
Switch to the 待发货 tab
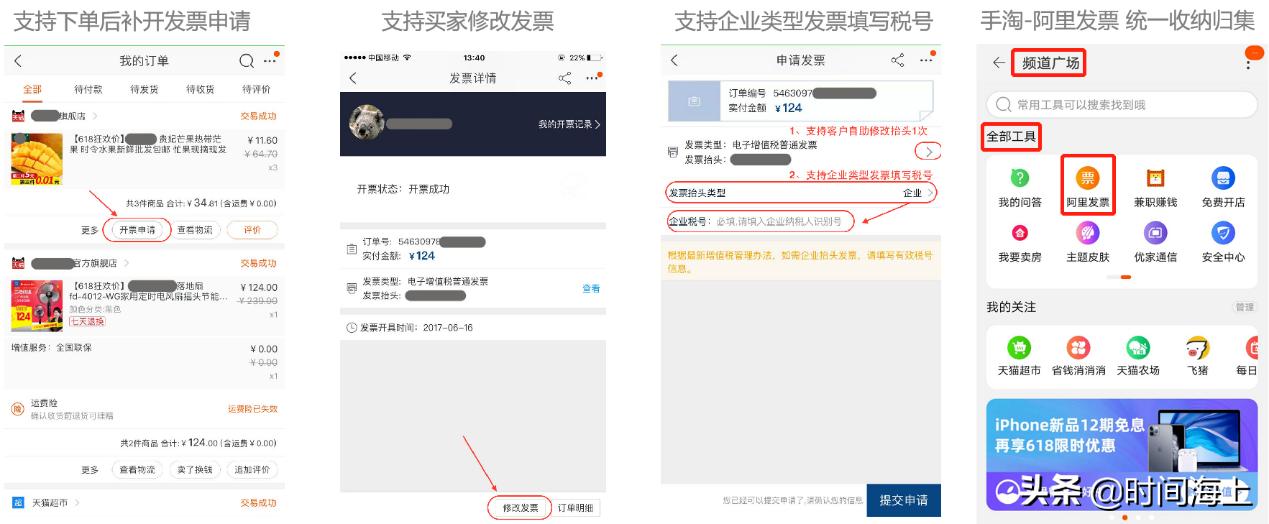click(144, 89)
